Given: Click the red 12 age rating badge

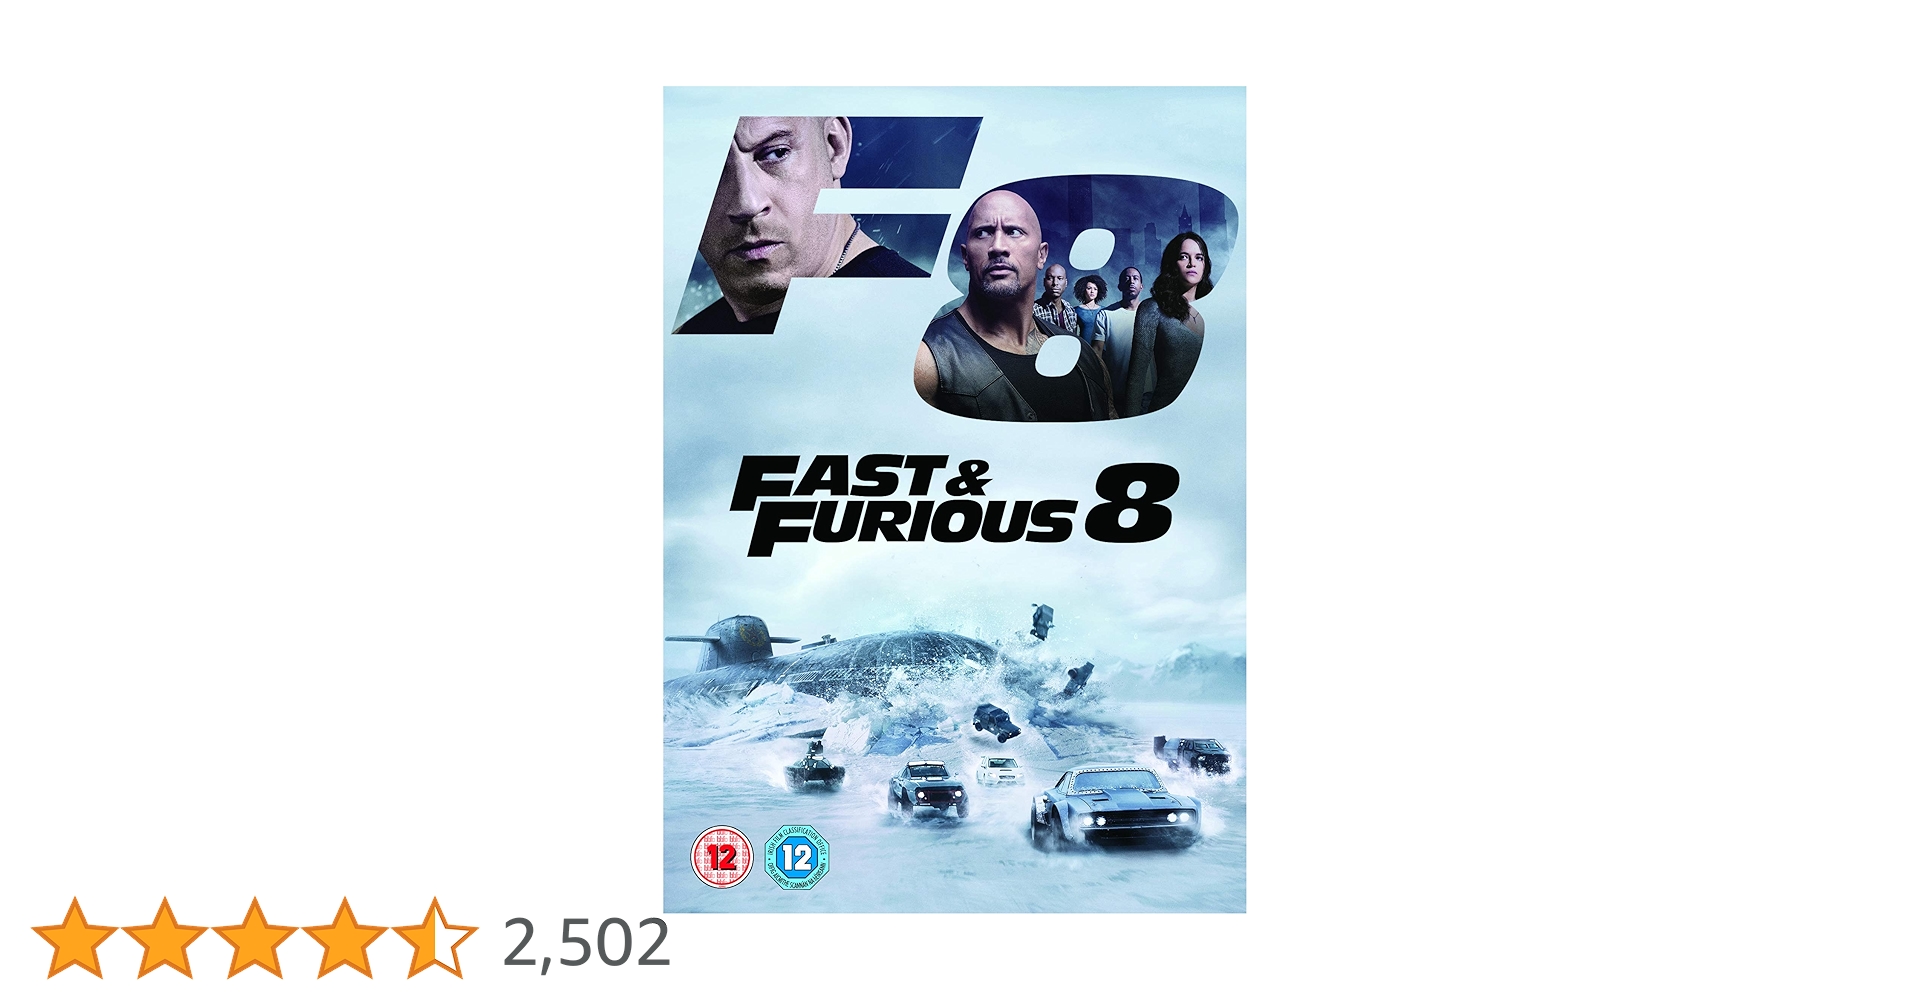Looking at the screenshot, I should click(723, 857).
